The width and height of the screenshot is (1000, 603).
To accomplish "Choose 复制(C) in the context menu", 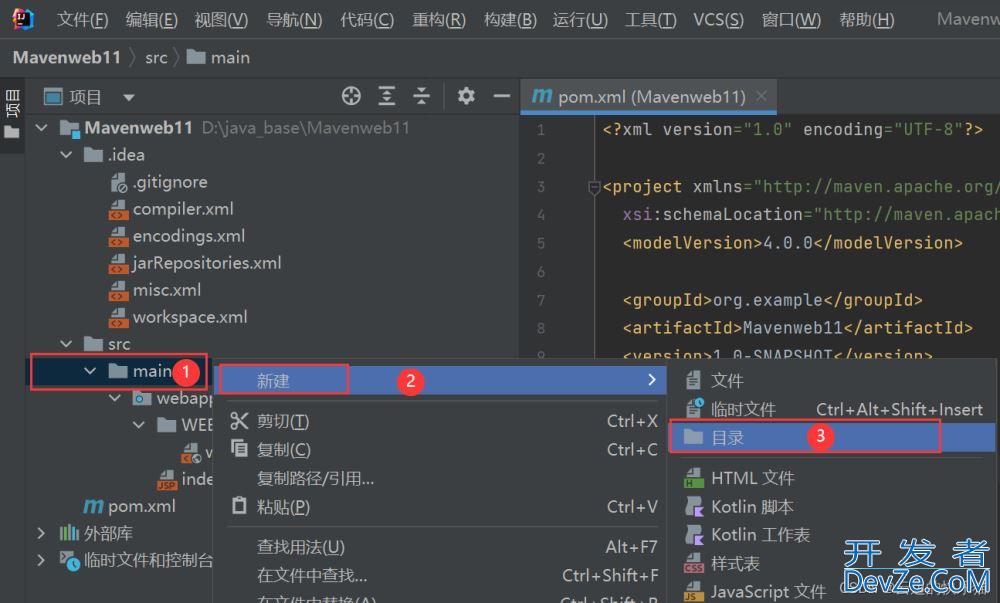I will coord(440,450).
